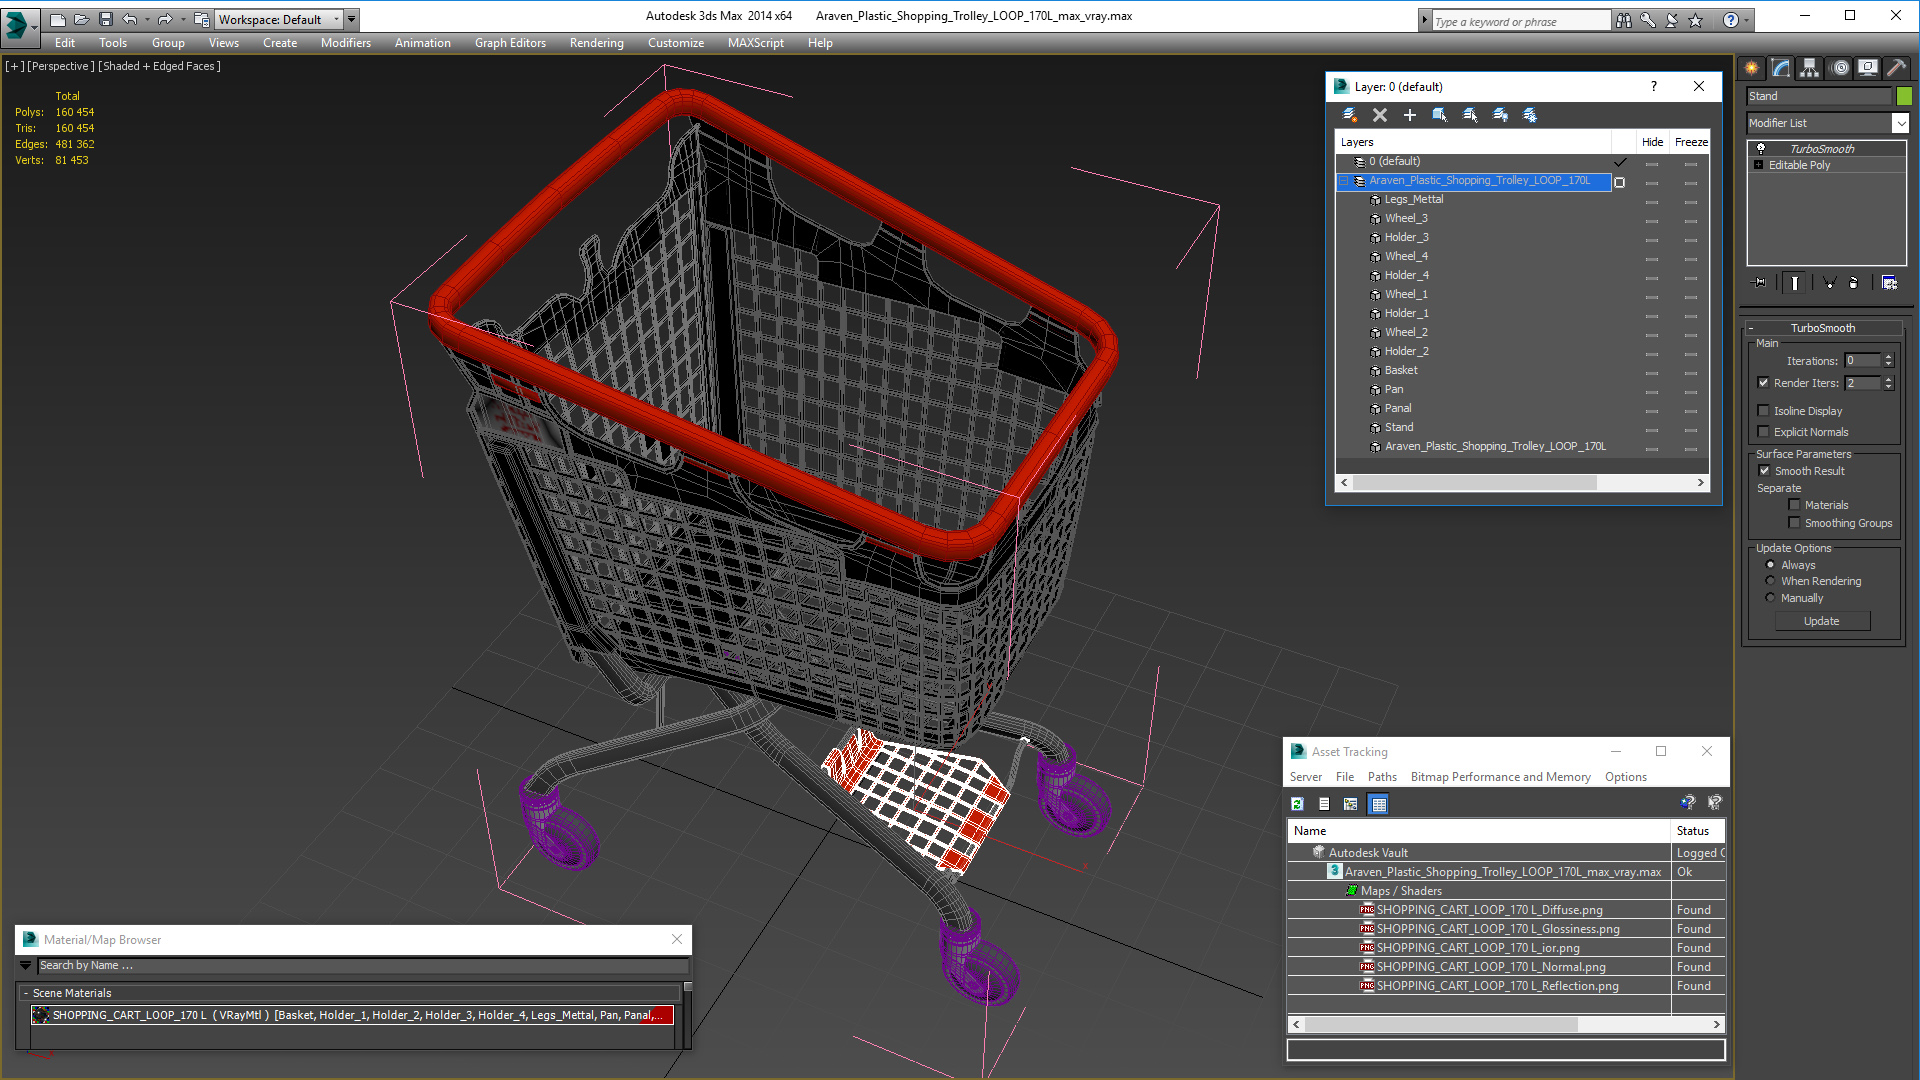Click the Redo arrow icon in toolbar
Image resolution: width=1920 pixels, height=1080 pixels.
(166, 18)
